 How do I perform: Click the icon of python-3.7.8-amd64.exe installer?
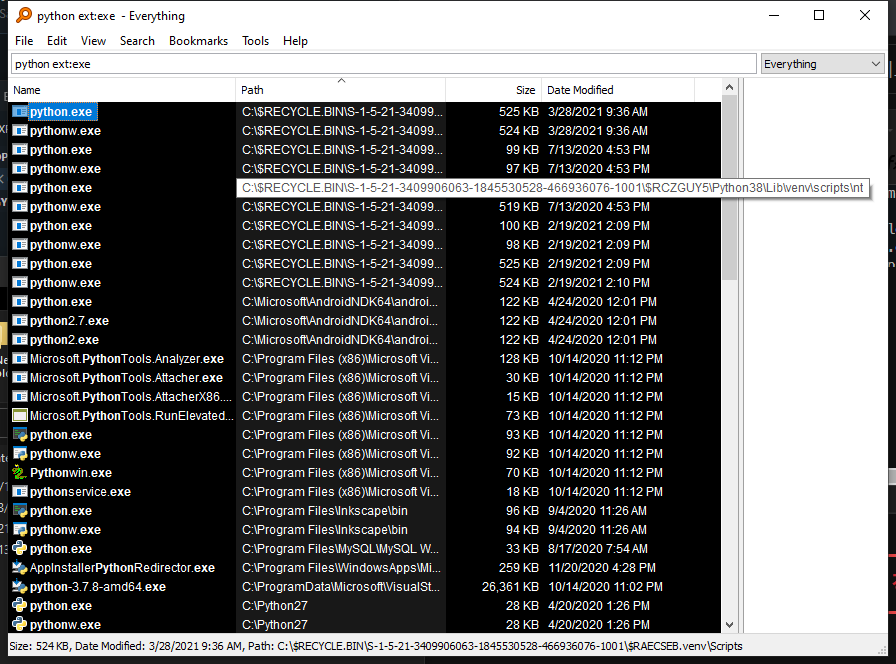pos(19,586)
